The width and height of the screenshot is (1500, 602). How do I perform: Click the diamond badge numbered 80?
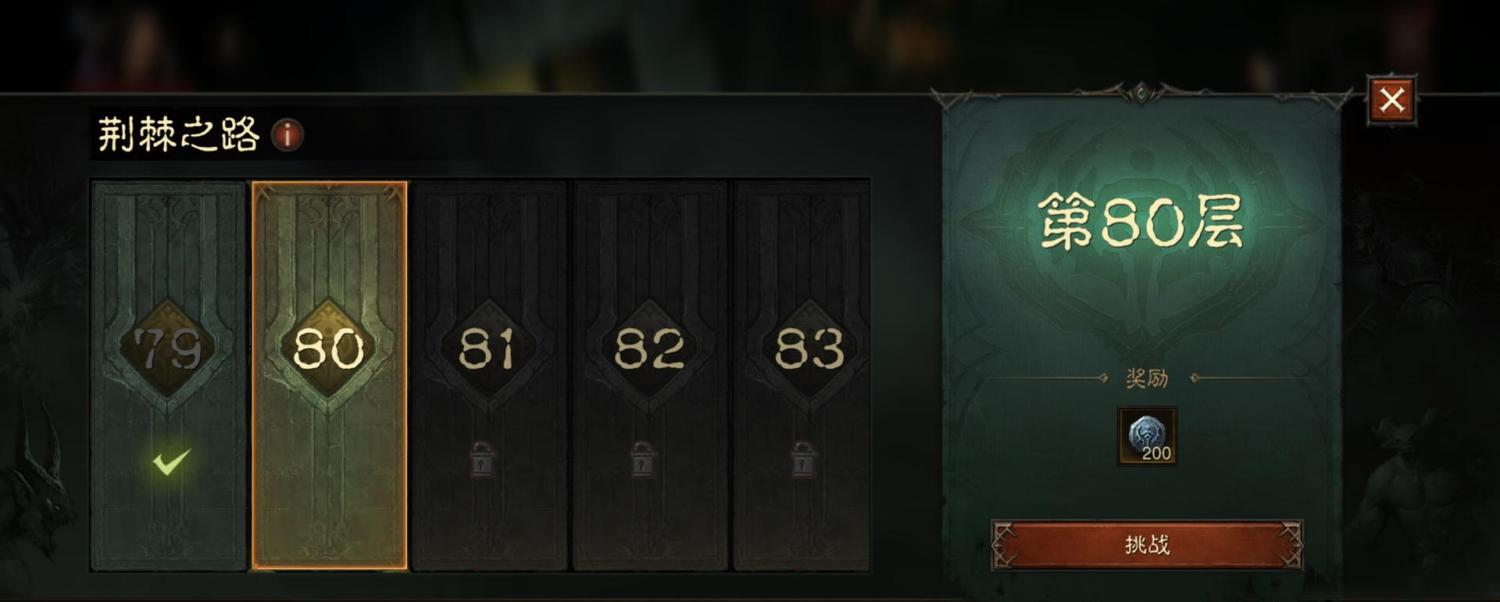(329, 349)
